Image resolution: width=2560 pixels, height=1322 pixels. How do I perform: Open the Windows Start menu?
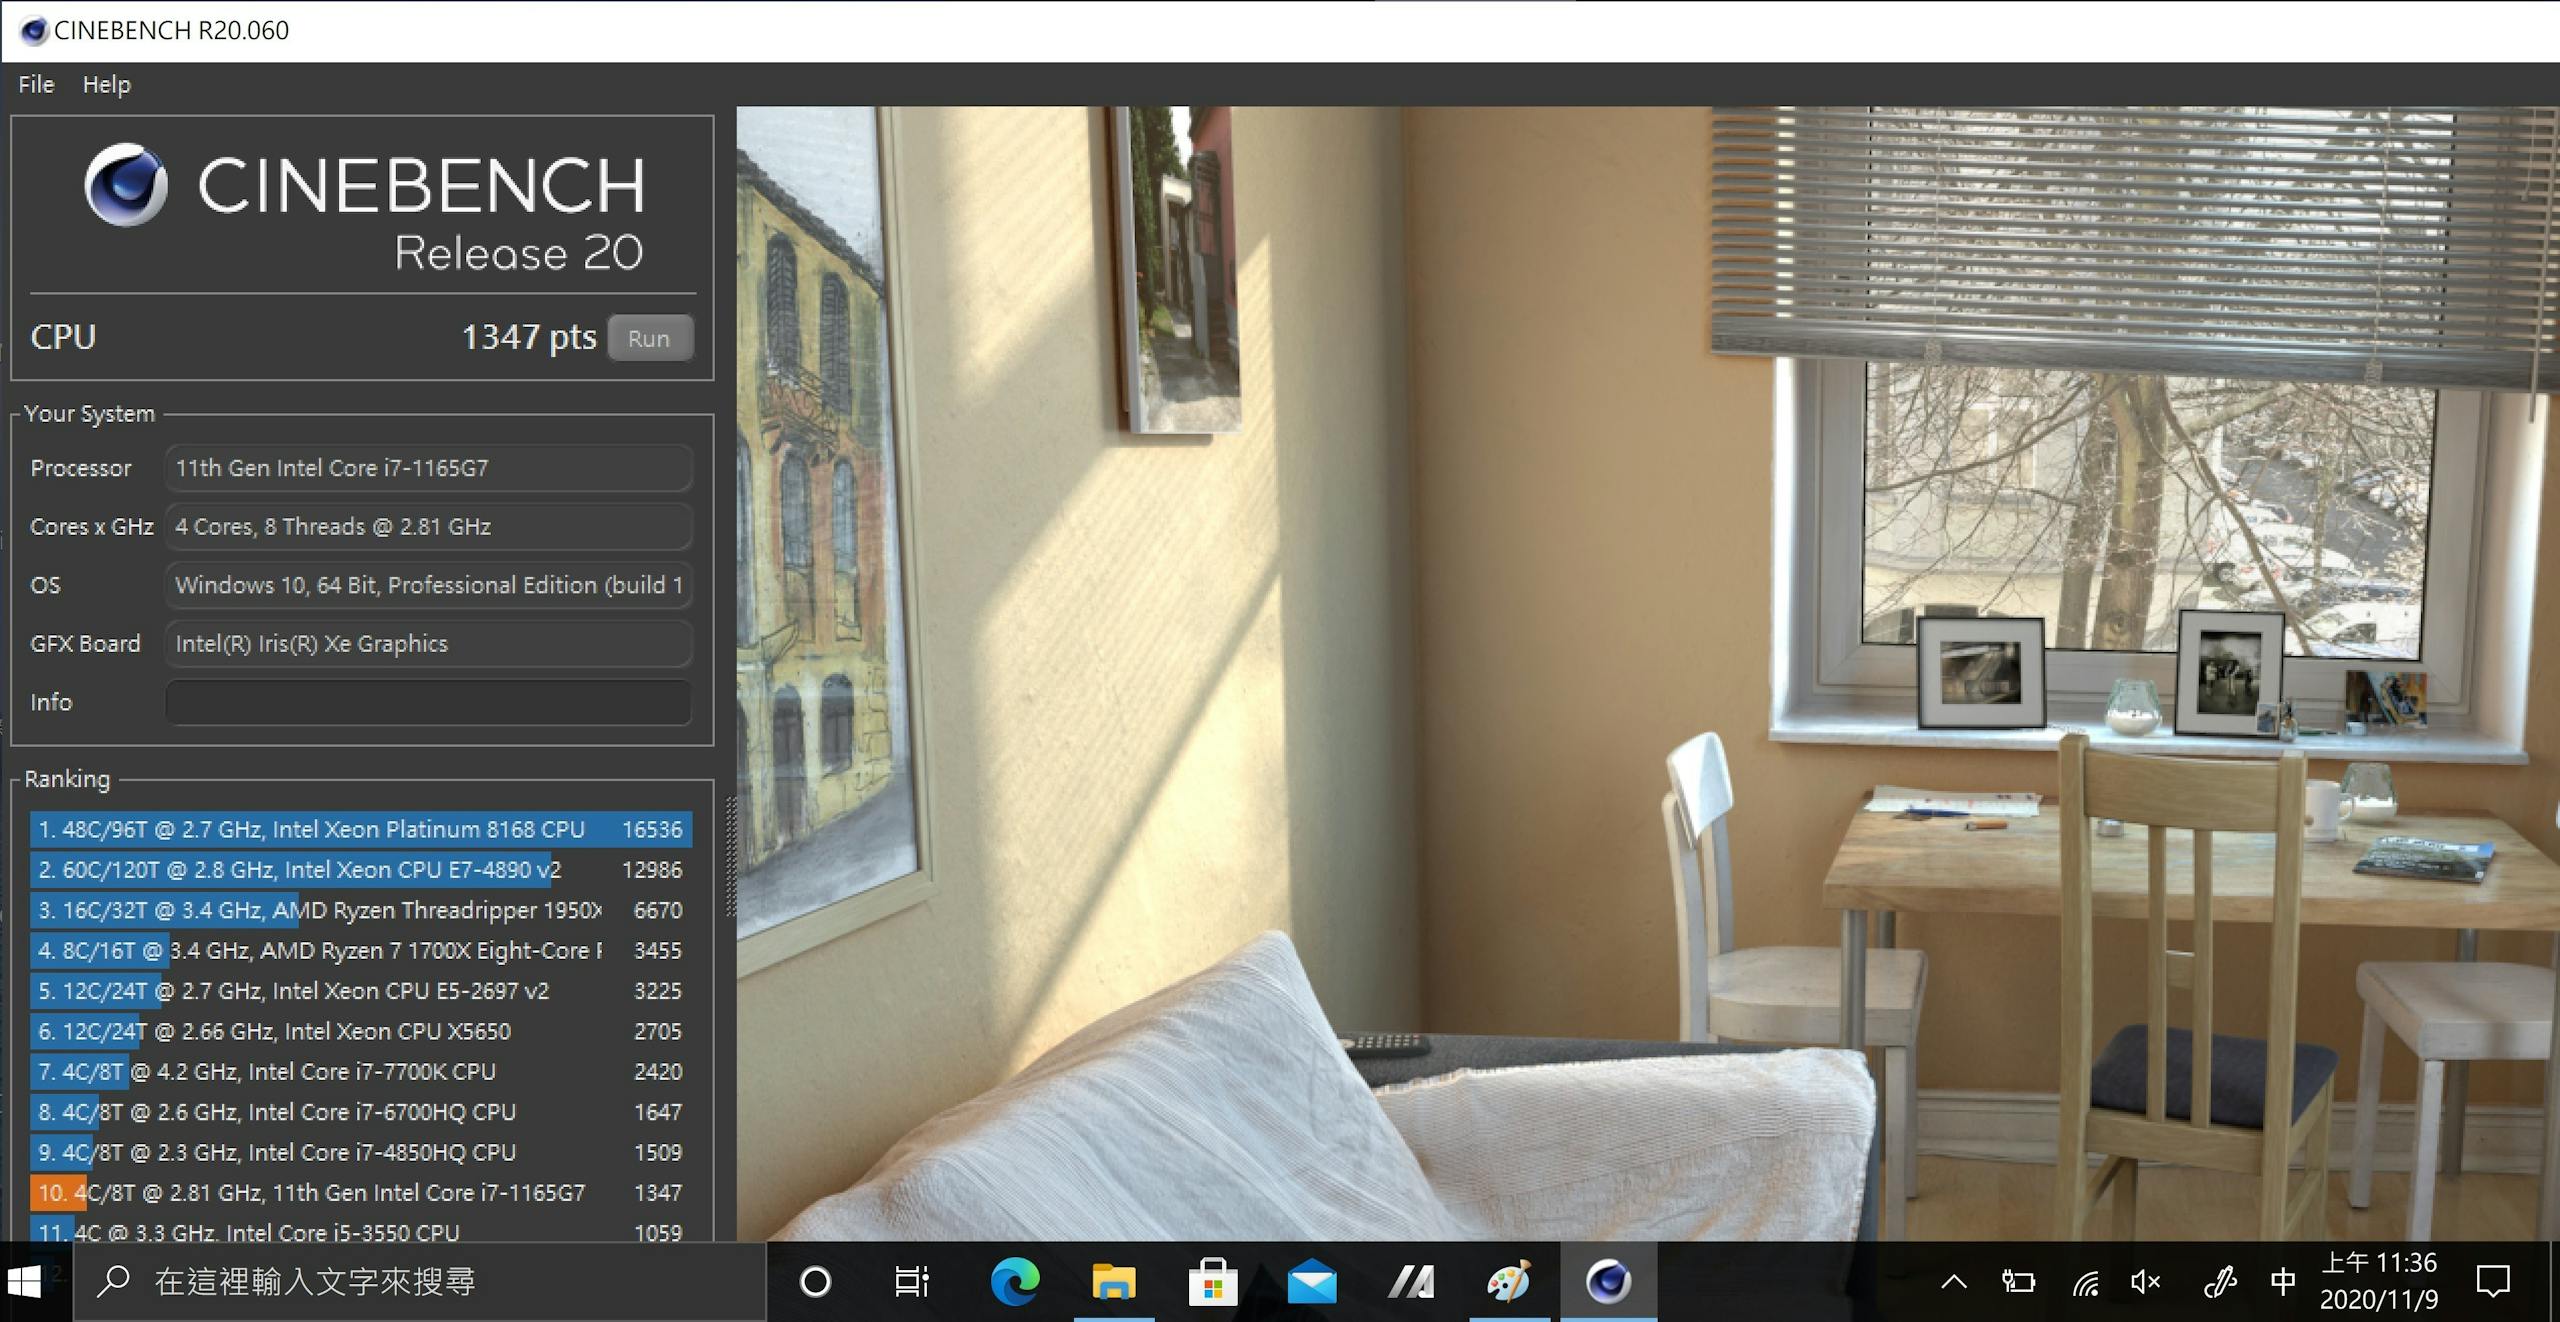[24, 1282]
